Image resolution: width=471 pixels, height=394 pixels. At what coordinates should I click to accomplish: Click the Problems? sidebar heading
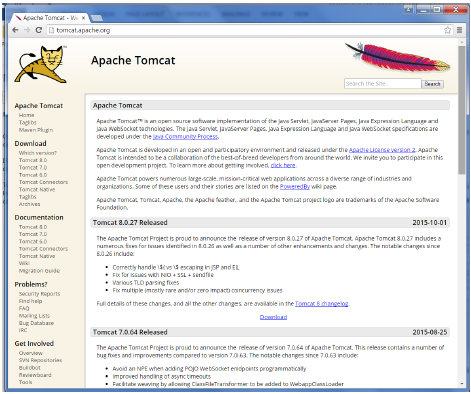[31, 284]
